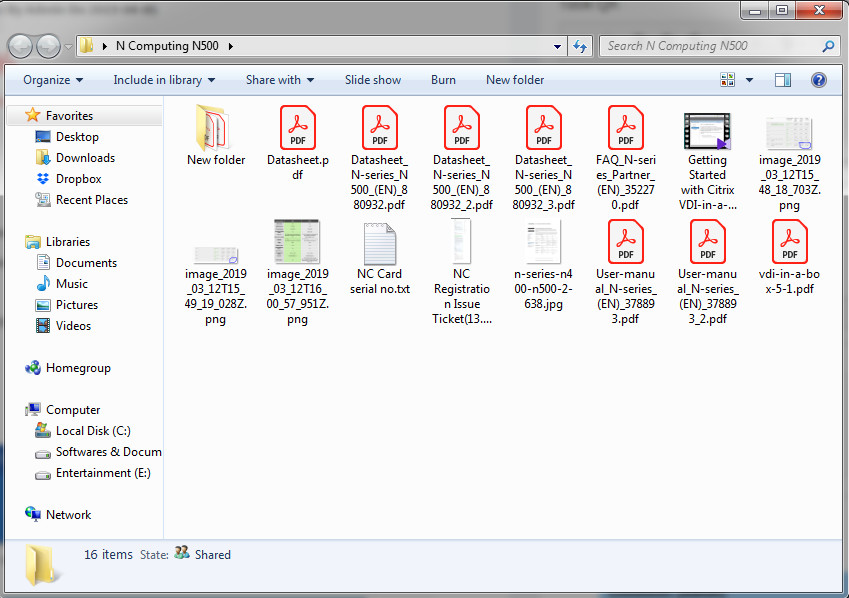Click Slide show in the toolbar
This screenshot has width=849, height=598.
pyautogui.click(x=373, y=80)
